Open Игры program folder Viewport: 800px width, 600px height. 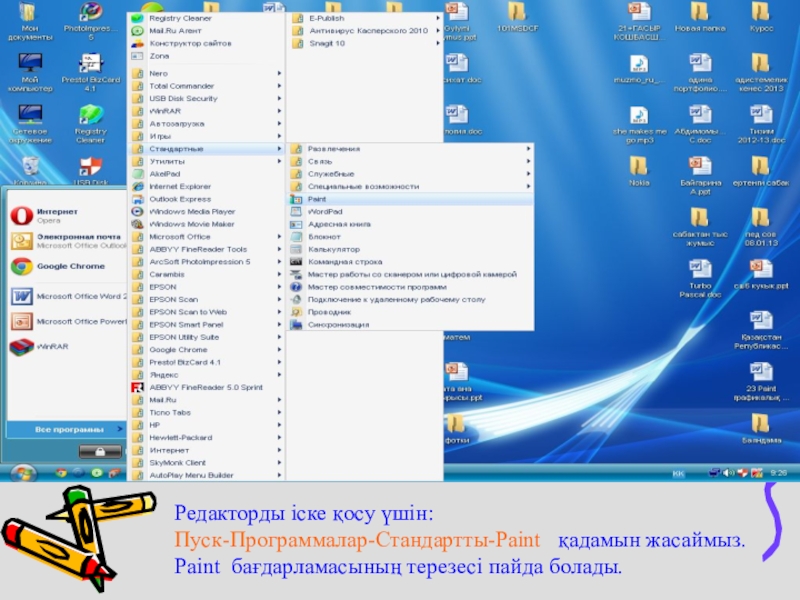(207, 136)
